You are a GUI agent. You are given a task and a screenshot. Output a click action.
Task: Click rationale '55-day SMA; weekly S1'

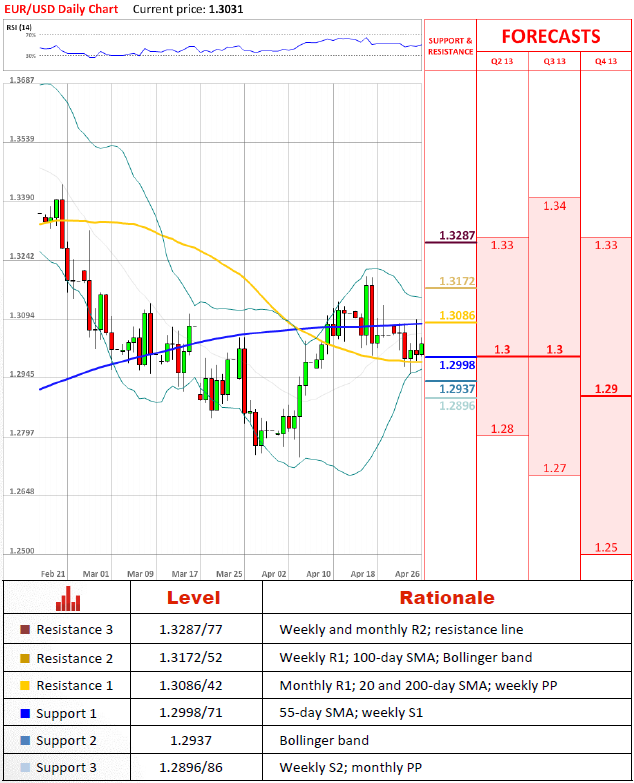[351, 713]
